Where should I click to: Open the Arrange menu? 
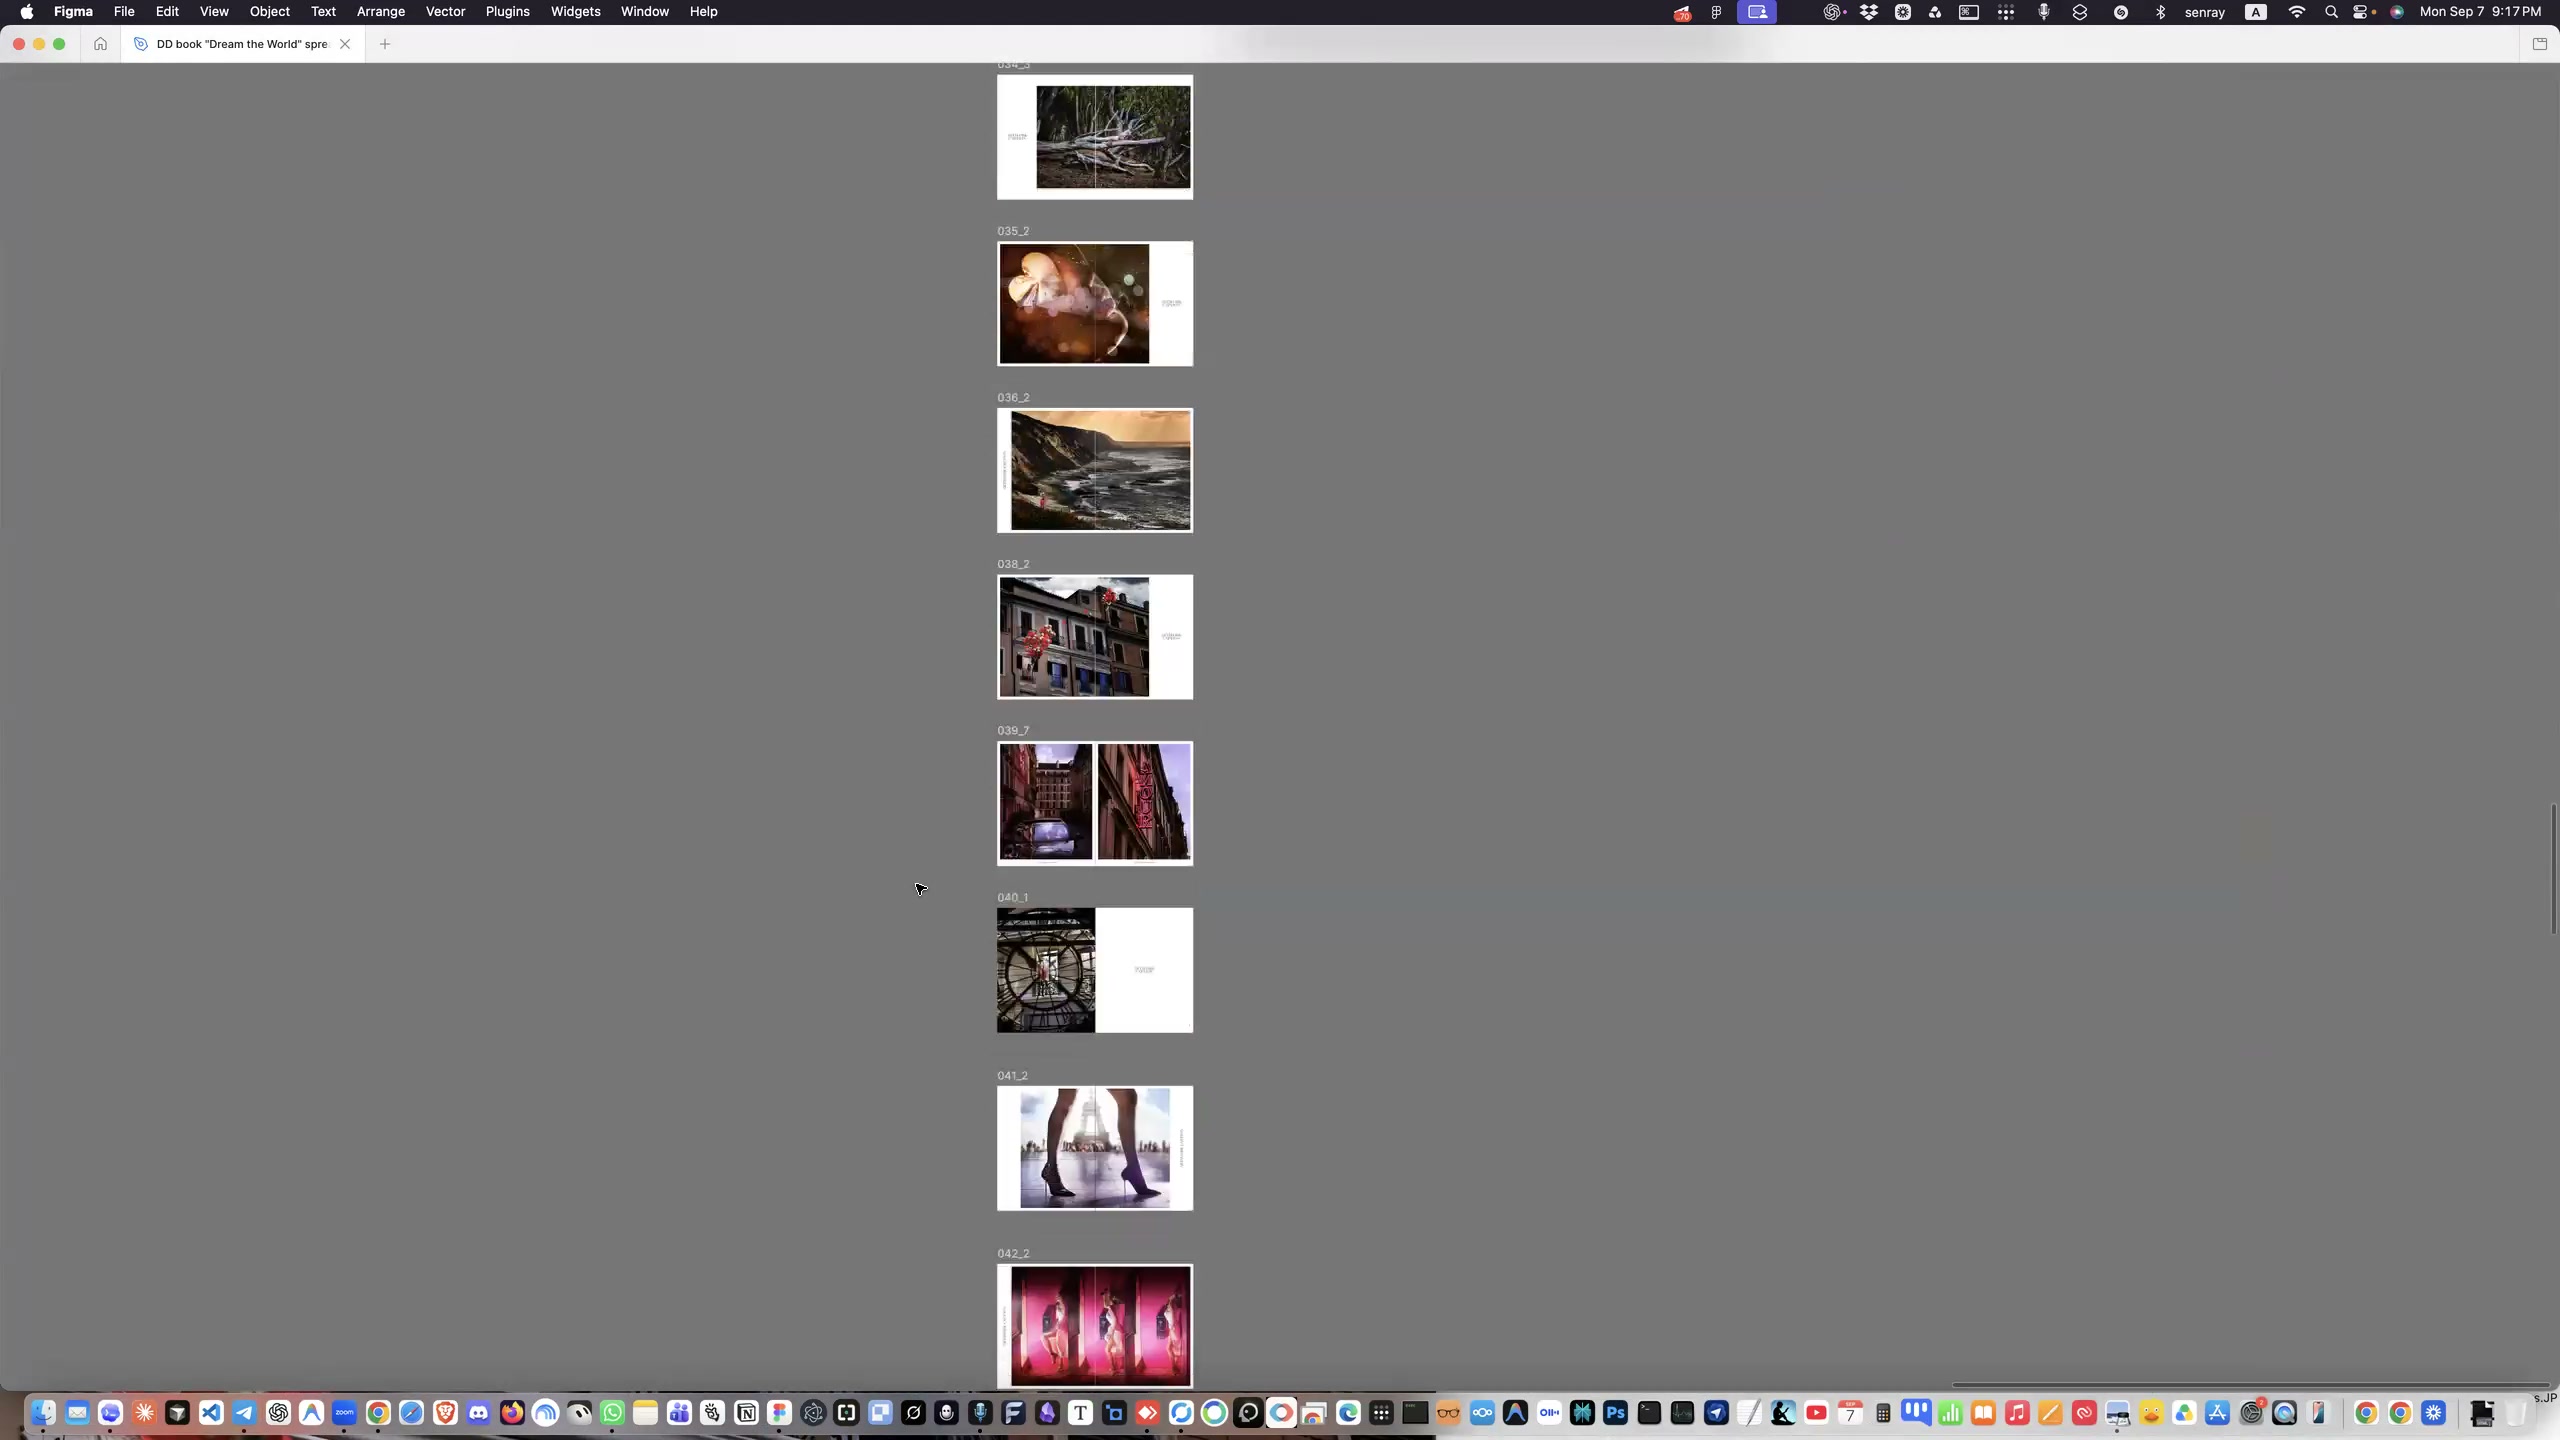point(381,12)
